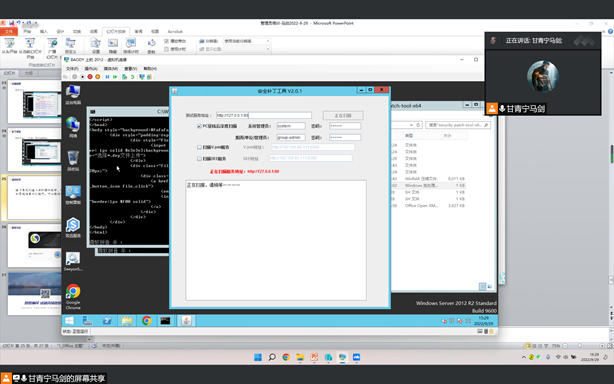Click Size column header in Explorer
Screen dimensions: 614x384
pyautogui.click(x=453, y=136)
